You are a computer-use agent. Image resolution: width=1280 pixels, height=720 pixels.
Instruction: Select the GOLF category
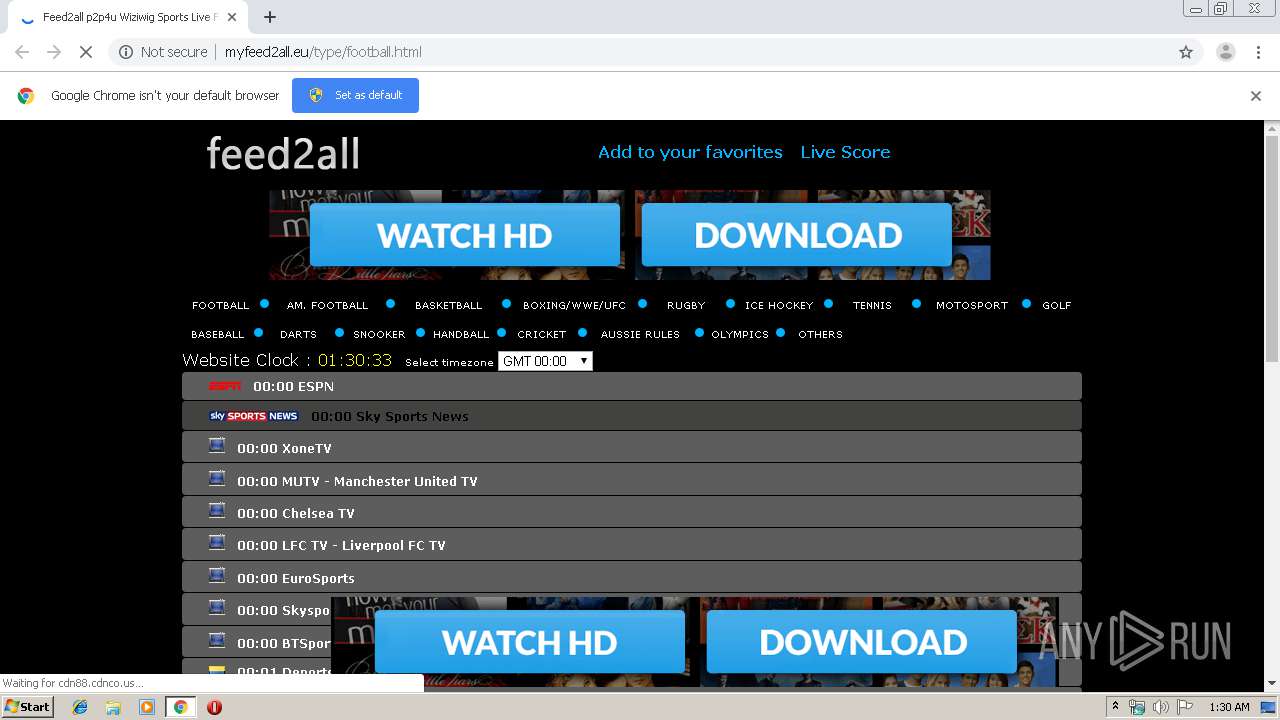pos(1056,305)
